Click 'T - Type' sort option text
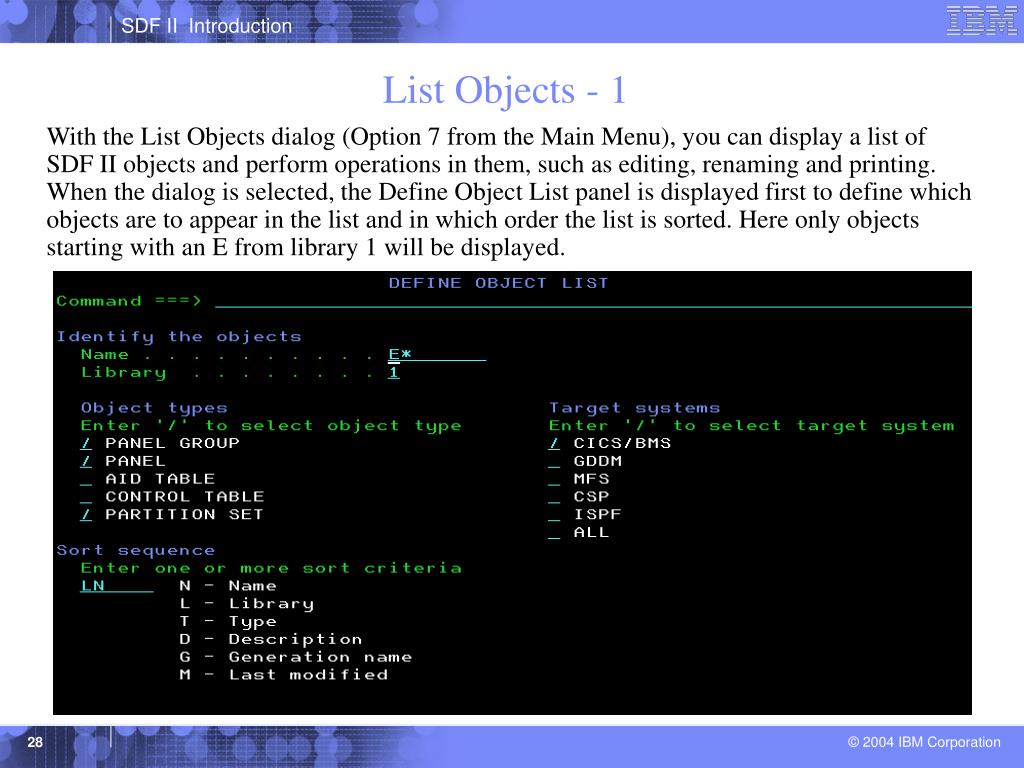The height and width of the screenshot is (768, 1024). pyautogui.click(x=228, y=622)
